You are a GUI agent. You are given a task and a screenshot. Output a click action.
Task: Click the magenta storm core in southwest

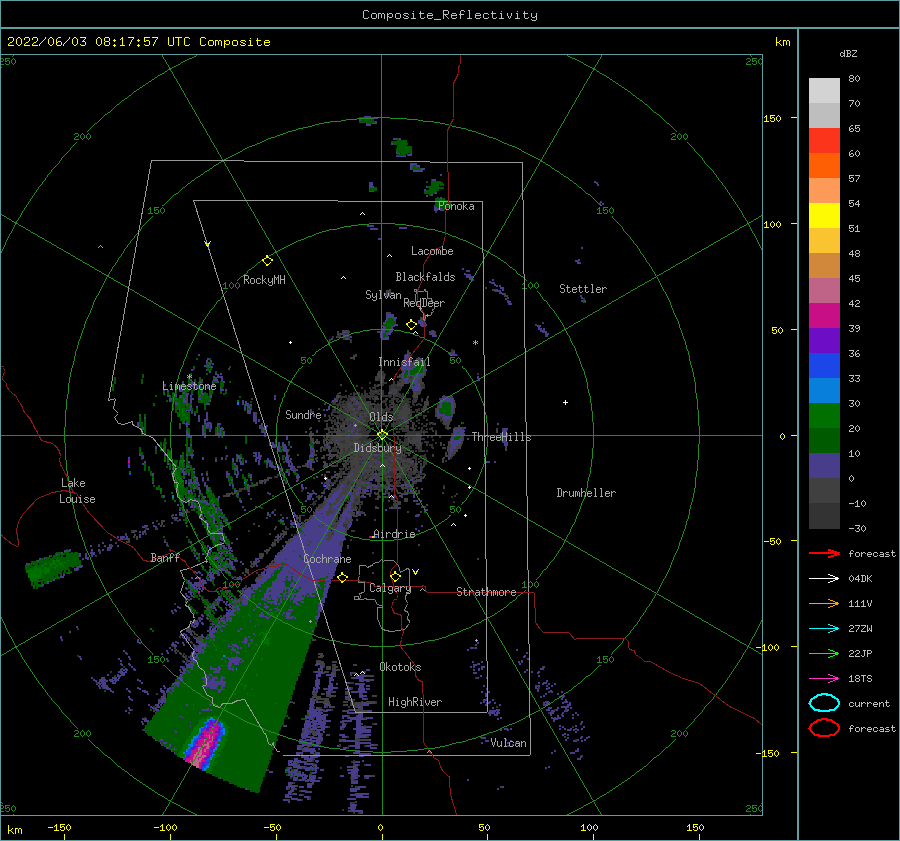(x=205, y=743)
